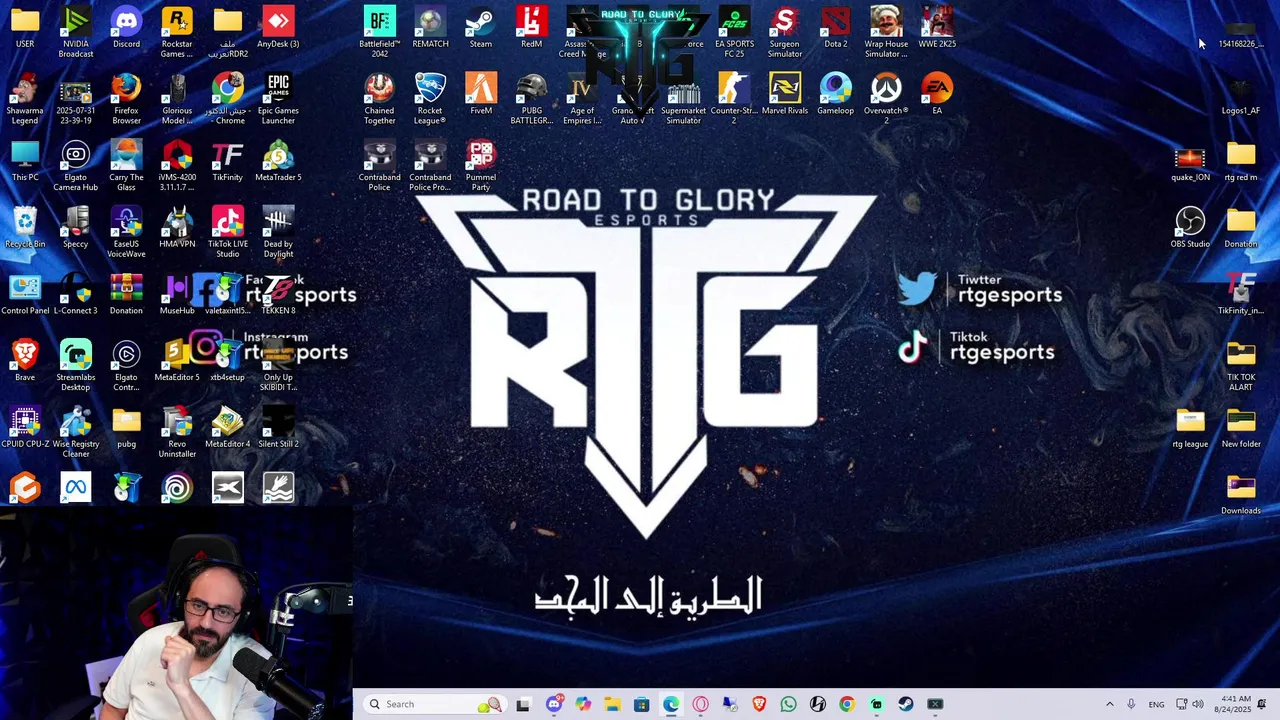Viewport: 1280px width, 720px height.
Task: Select the Surgeon Simulator icon
Action: click(785, 31)
